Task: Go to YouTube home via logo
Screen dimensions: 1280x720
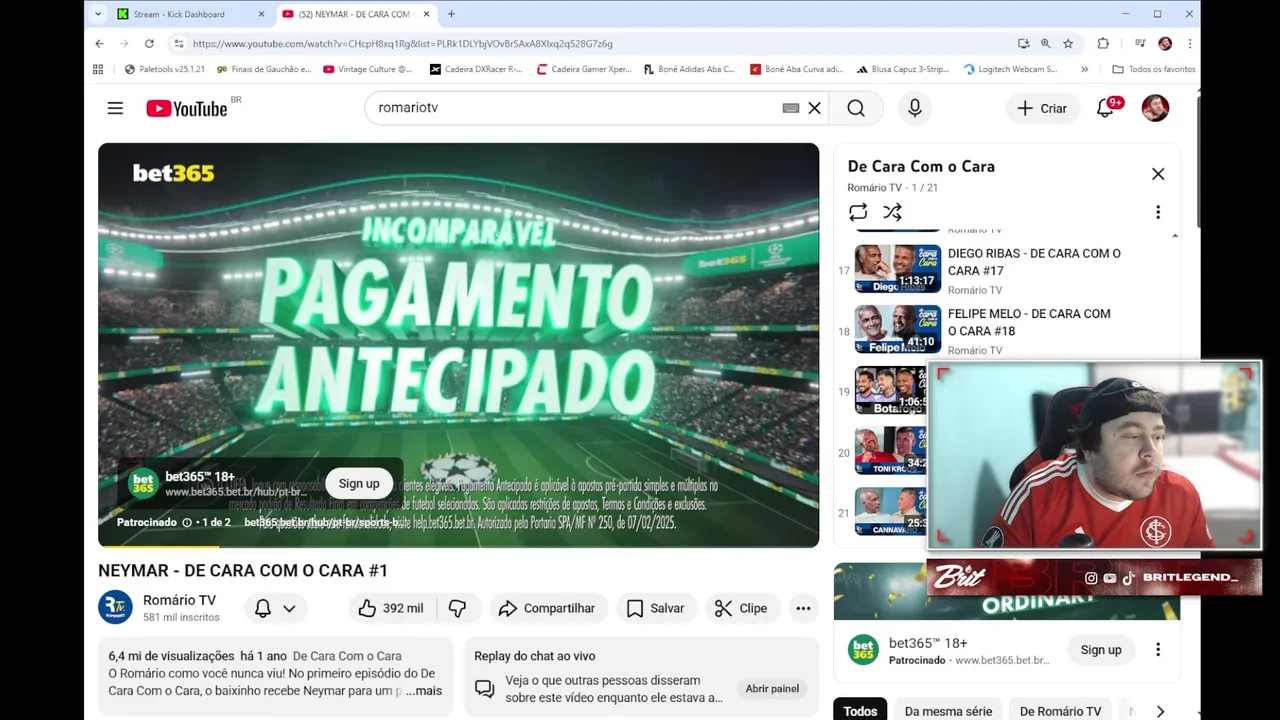Action: 187,108
